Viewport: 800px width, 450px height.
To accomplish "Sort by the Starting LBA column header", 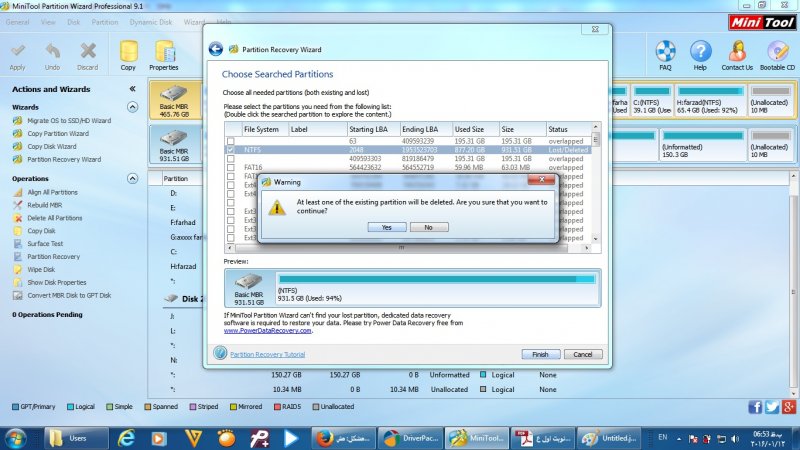I will tap(373, 129).
